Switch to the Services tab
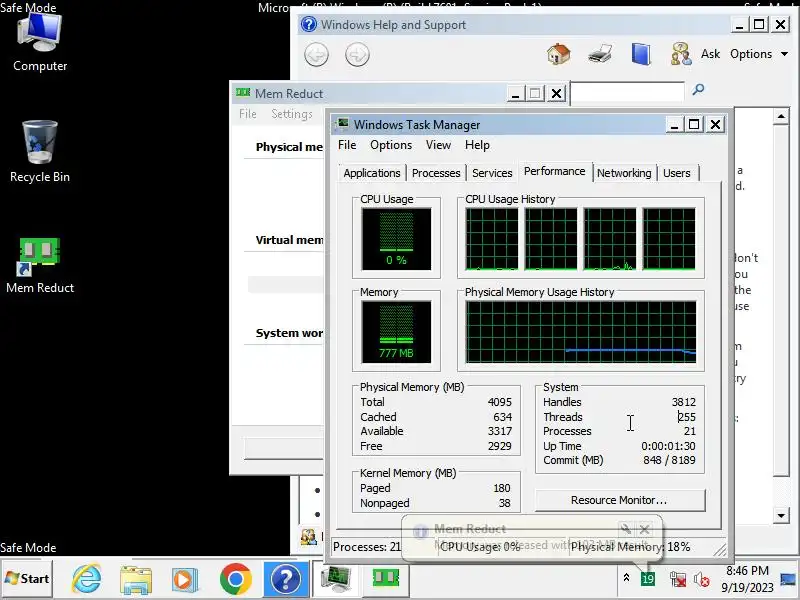 492,173
